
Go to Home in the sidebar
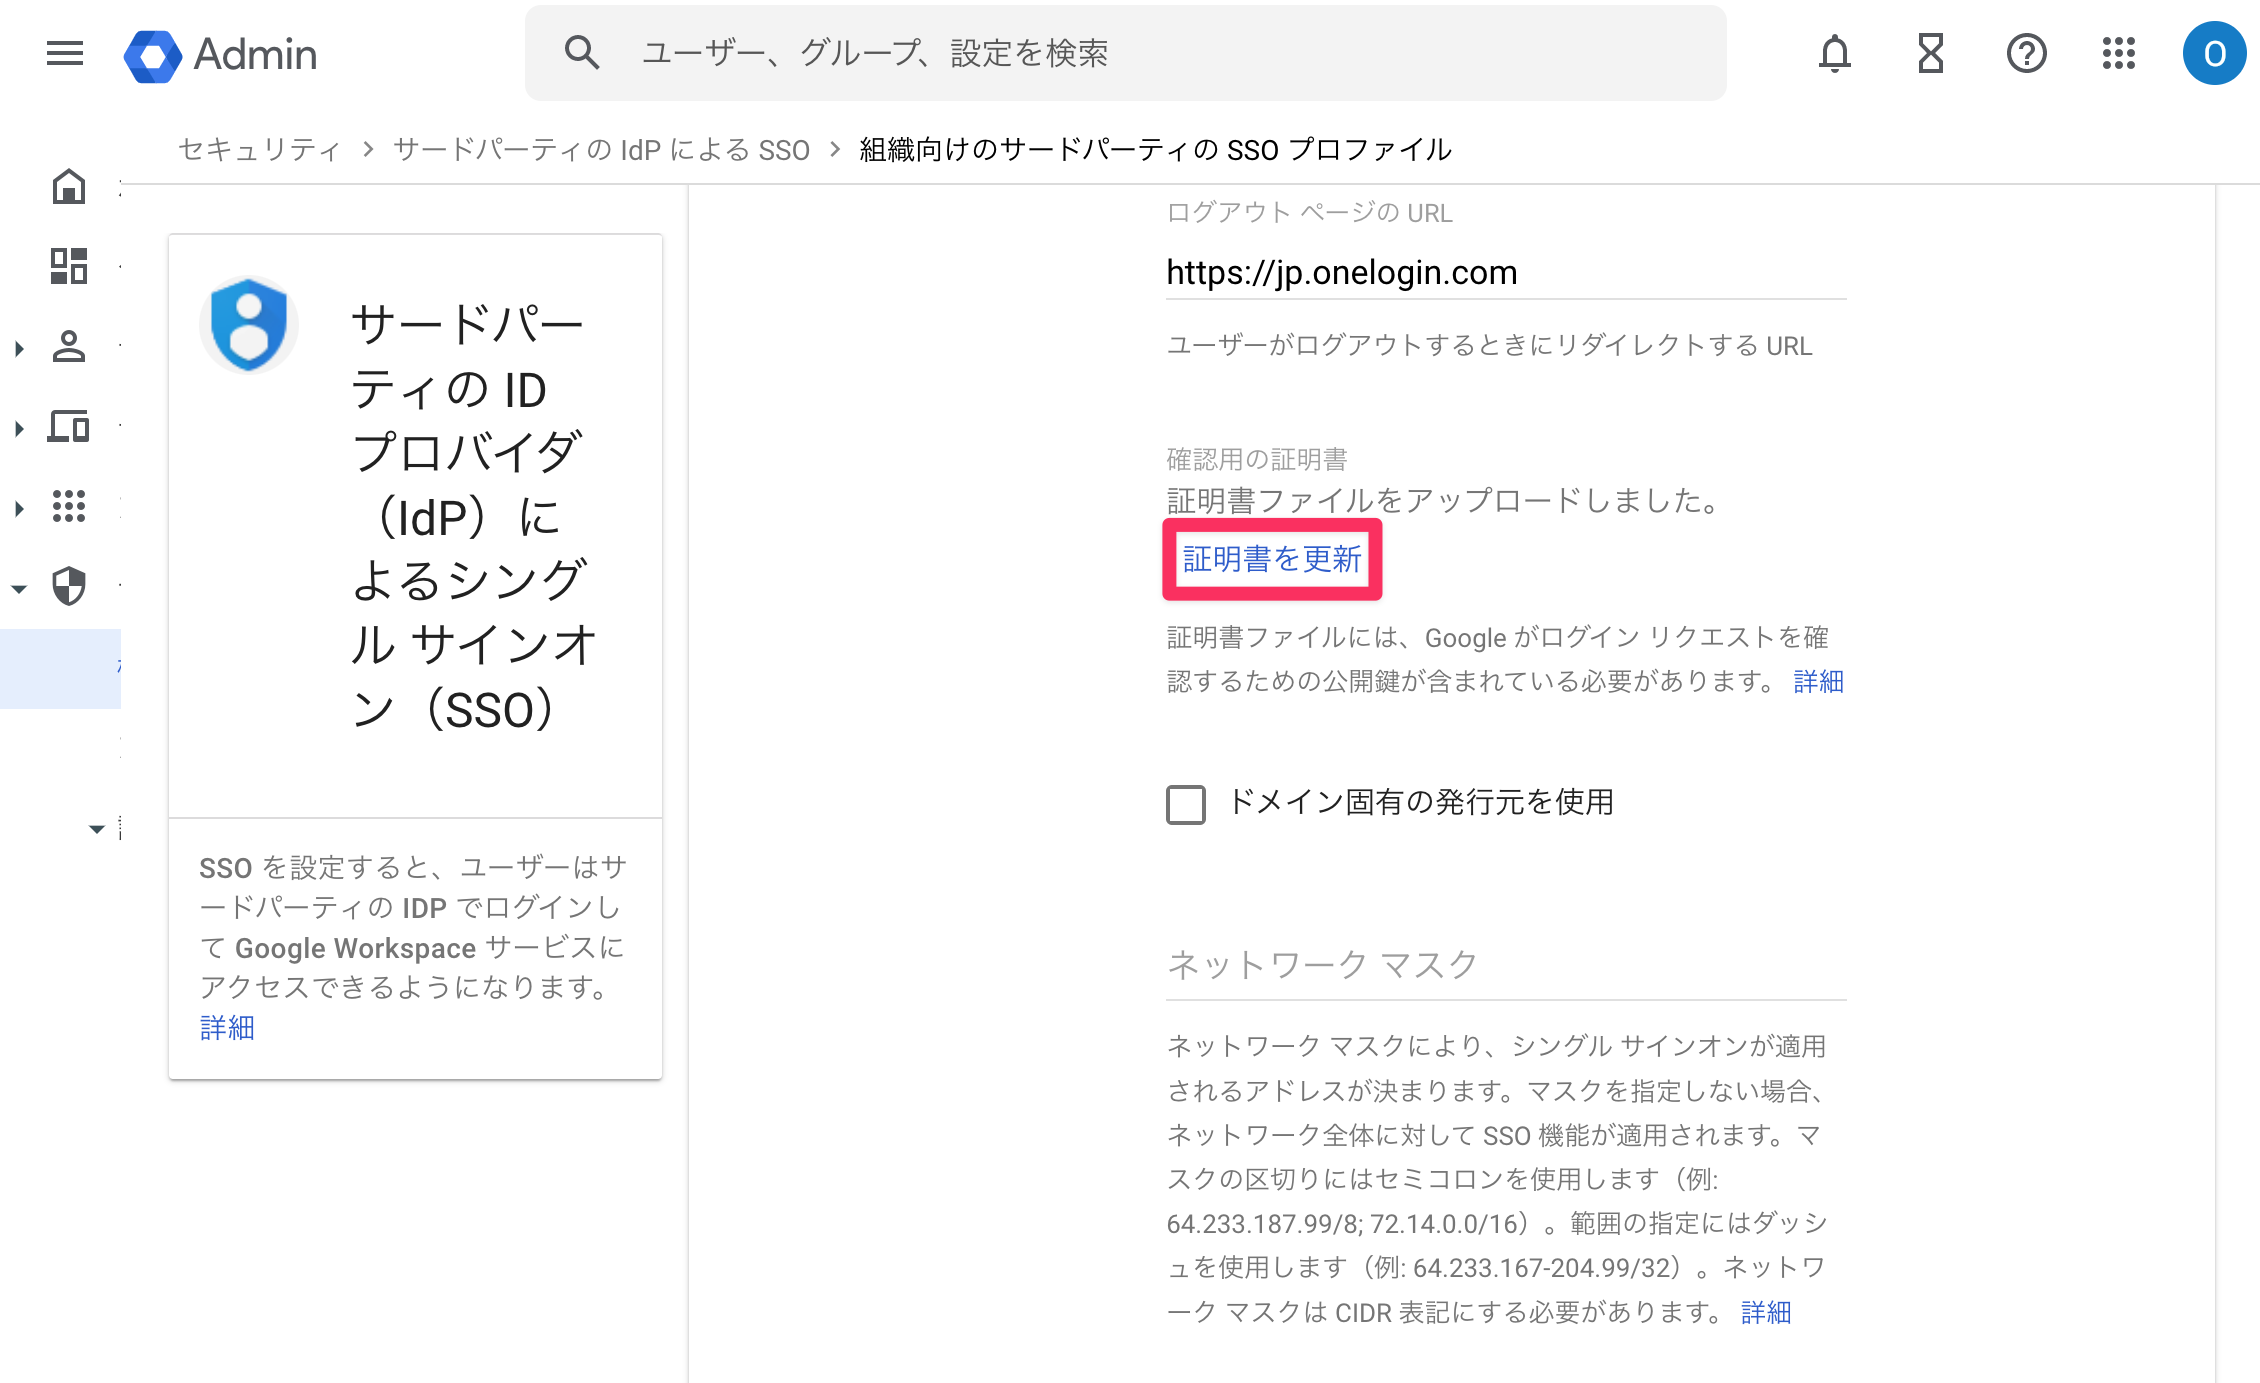point(69,186)
